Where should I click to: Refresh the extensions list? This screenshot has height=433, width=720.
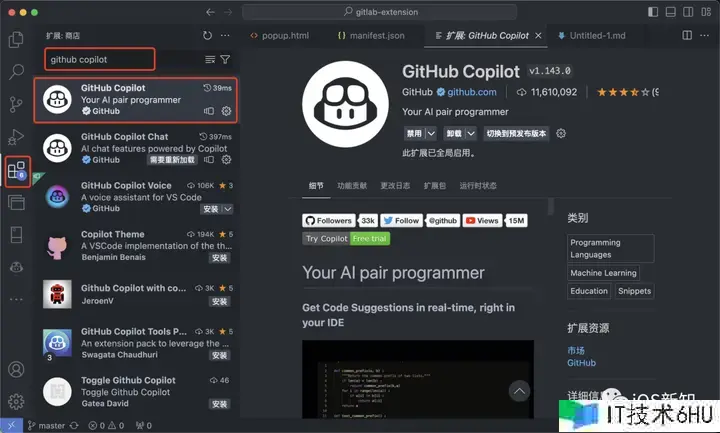coord(208,35)
